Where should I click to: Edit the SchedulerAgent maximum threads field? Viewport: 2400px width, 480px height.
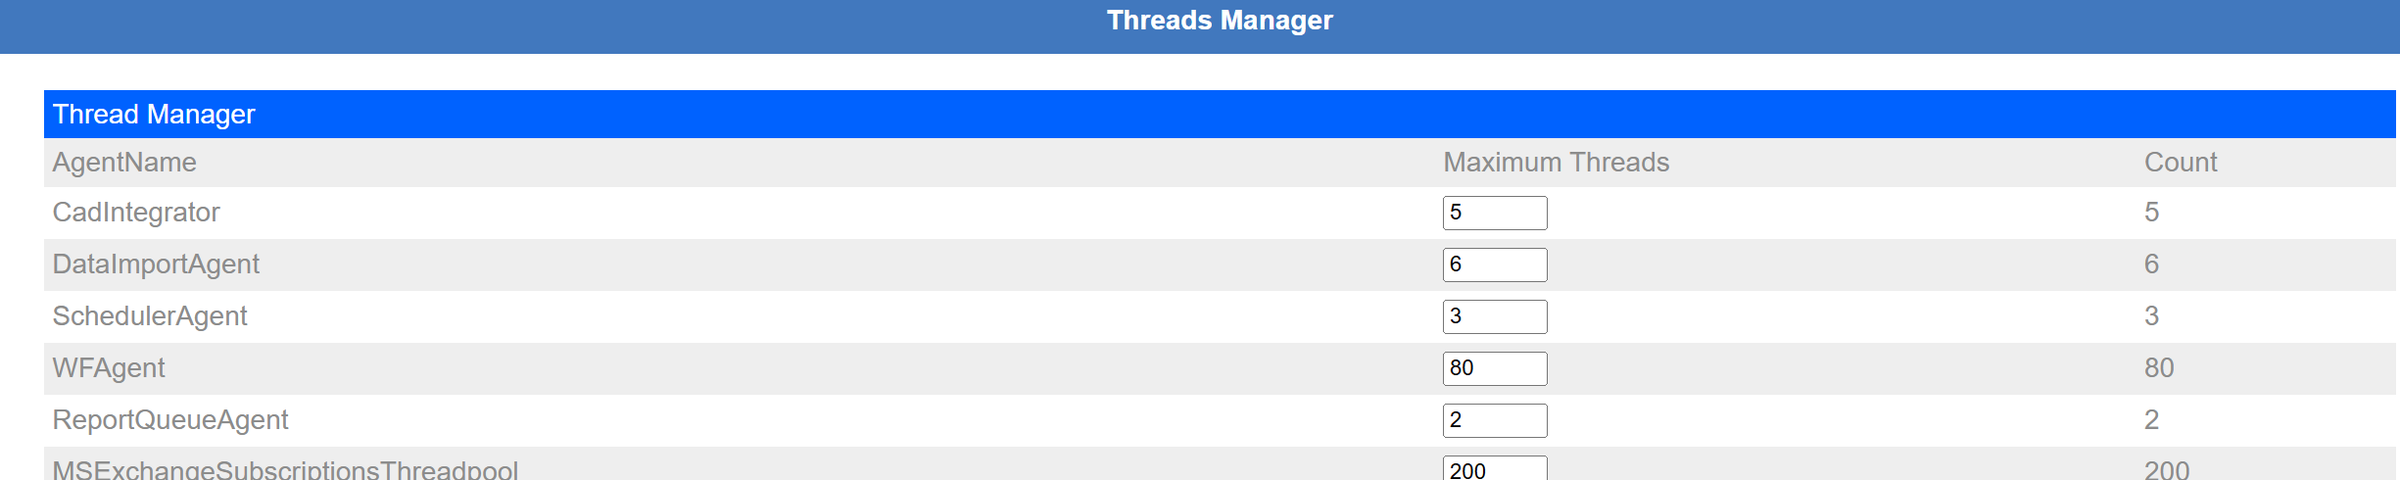pyautogui.click(x=1494, y=317)
